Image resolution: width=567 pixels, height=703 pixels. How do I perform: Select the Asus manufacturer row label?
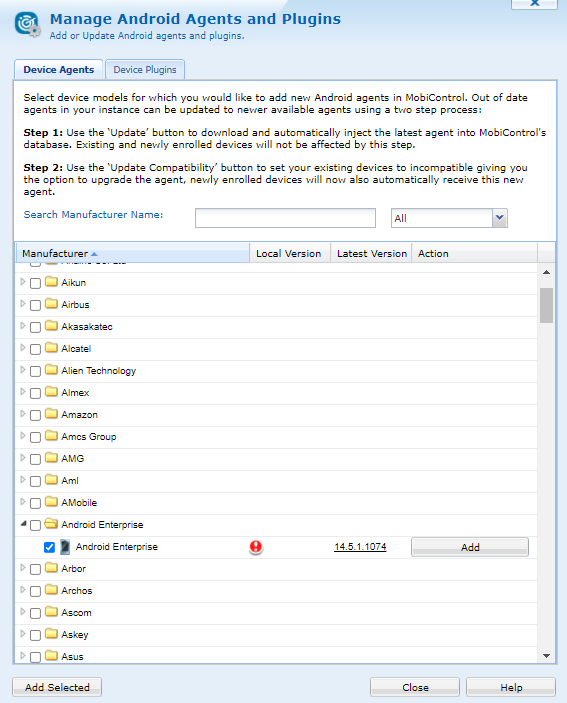[x=72, y=656]
